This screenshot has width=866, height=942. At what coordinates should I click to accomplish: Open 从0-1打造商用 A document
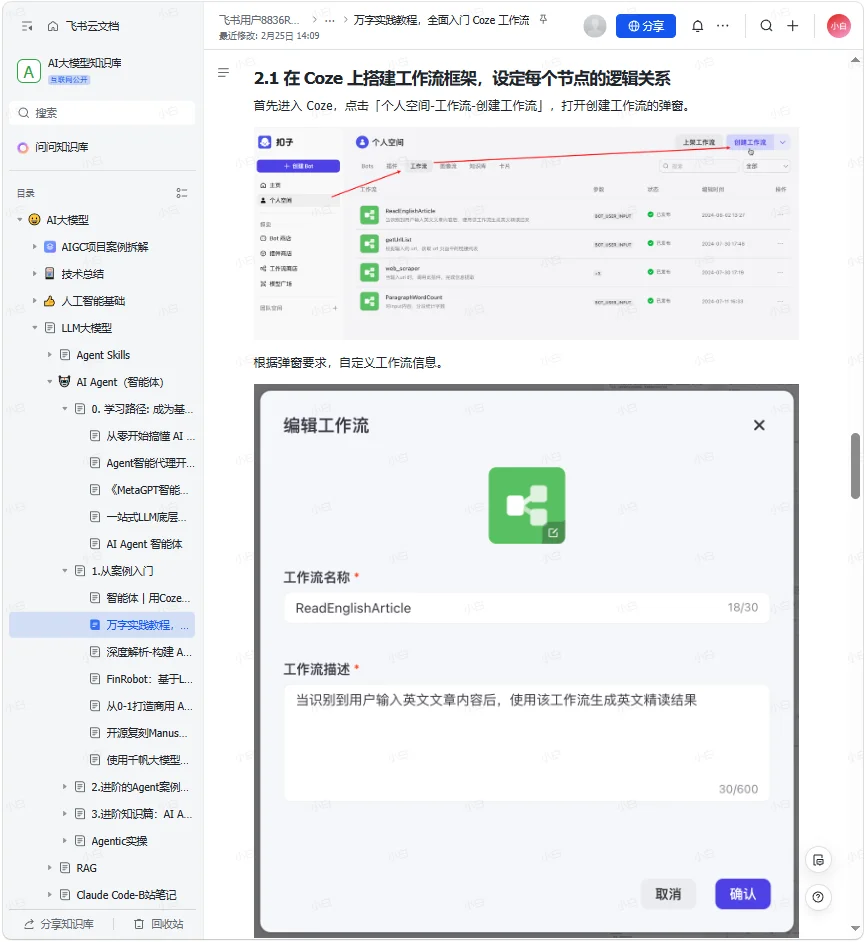click(x=142, y=706)
